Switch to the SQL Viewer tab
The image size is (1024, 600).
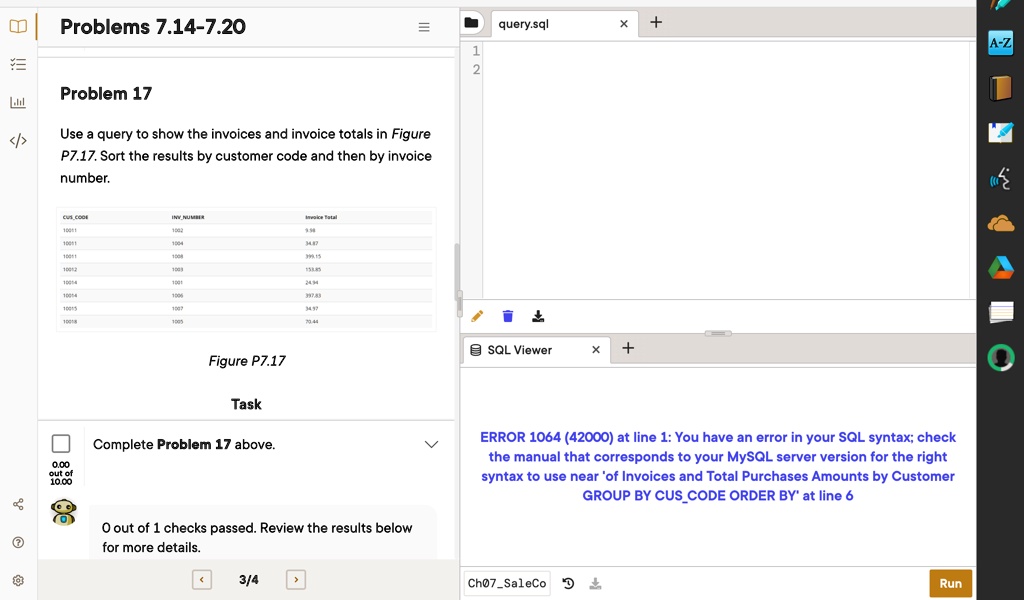519,350
